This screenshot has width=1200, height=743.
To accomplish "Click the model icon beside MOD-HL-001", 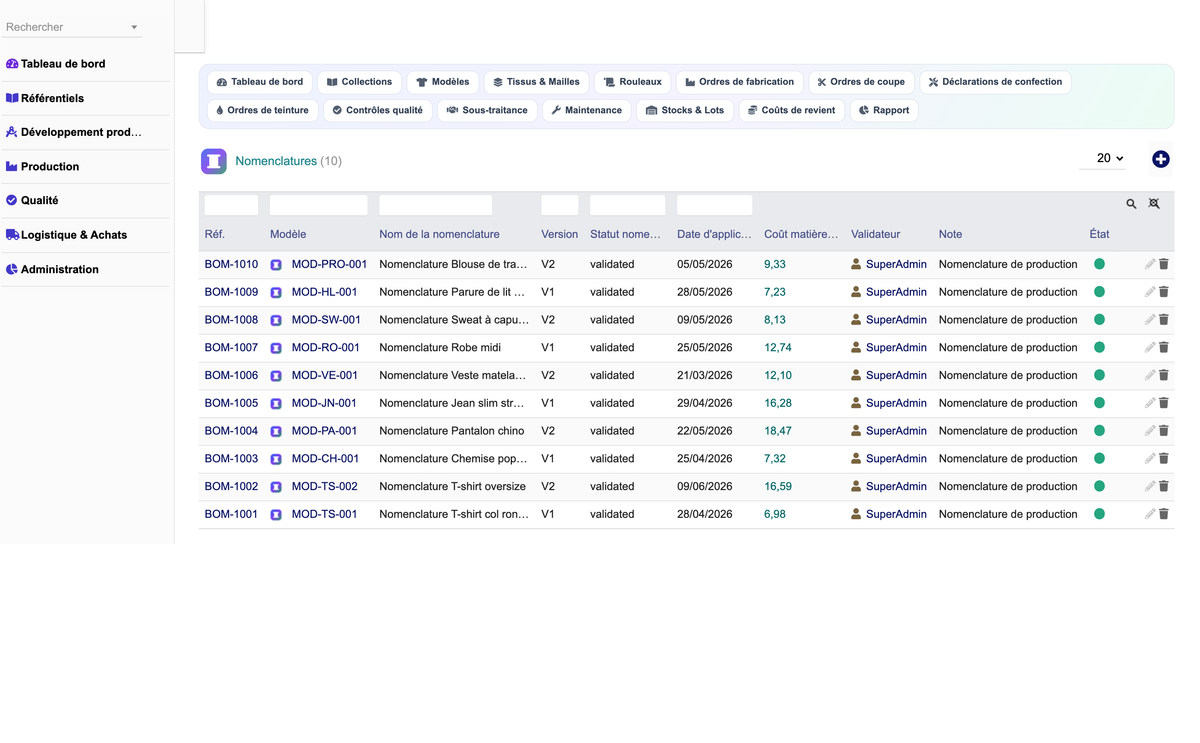I will coord(276,293).
